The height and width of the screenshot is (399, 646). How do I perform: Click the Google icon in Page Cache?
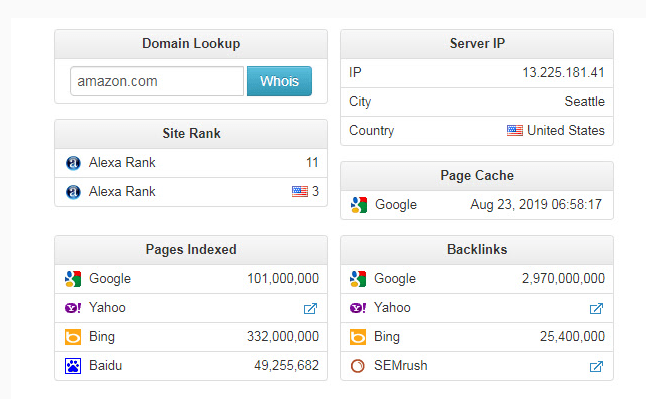click(359, 205)
